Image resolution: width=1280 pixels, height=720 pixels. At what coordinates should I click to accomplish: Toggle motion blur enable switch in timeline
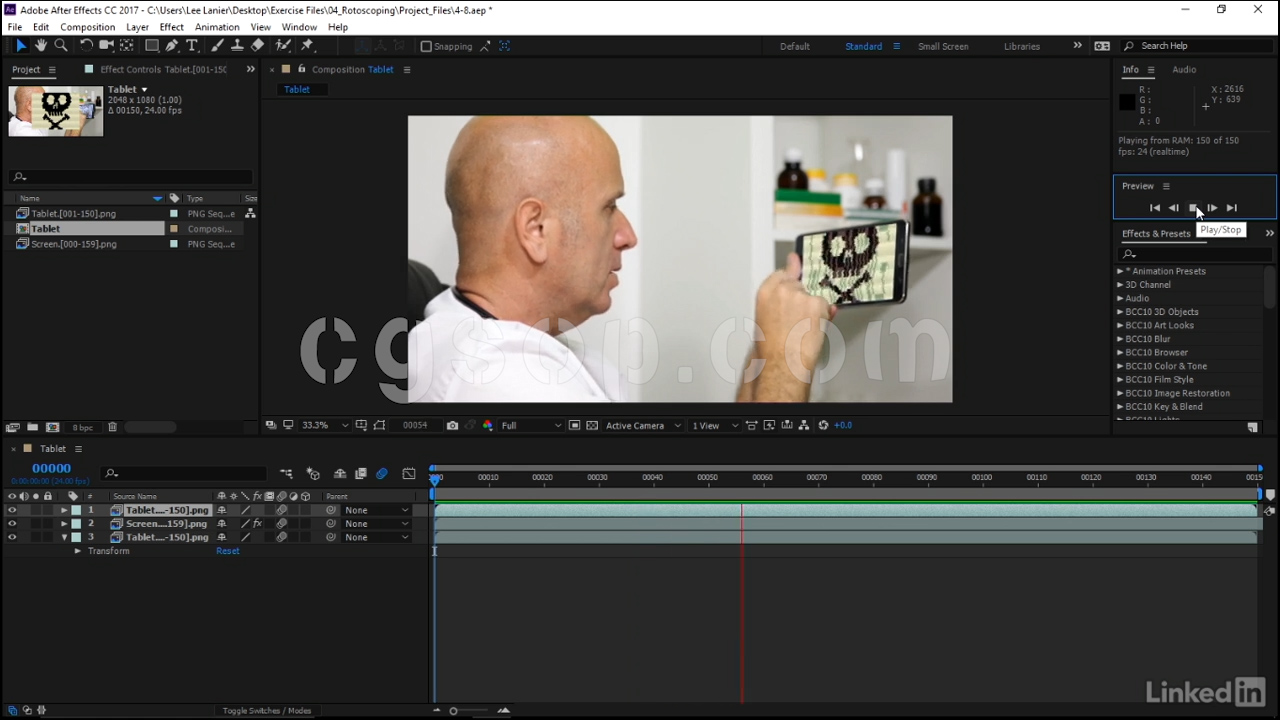382,474
